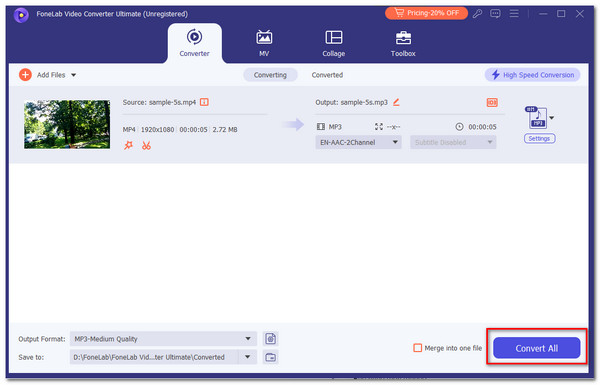Image resolution: width=600 pixels, height=385 pixels.
Task: Click the Convert All button
Action: click(536, 348)
